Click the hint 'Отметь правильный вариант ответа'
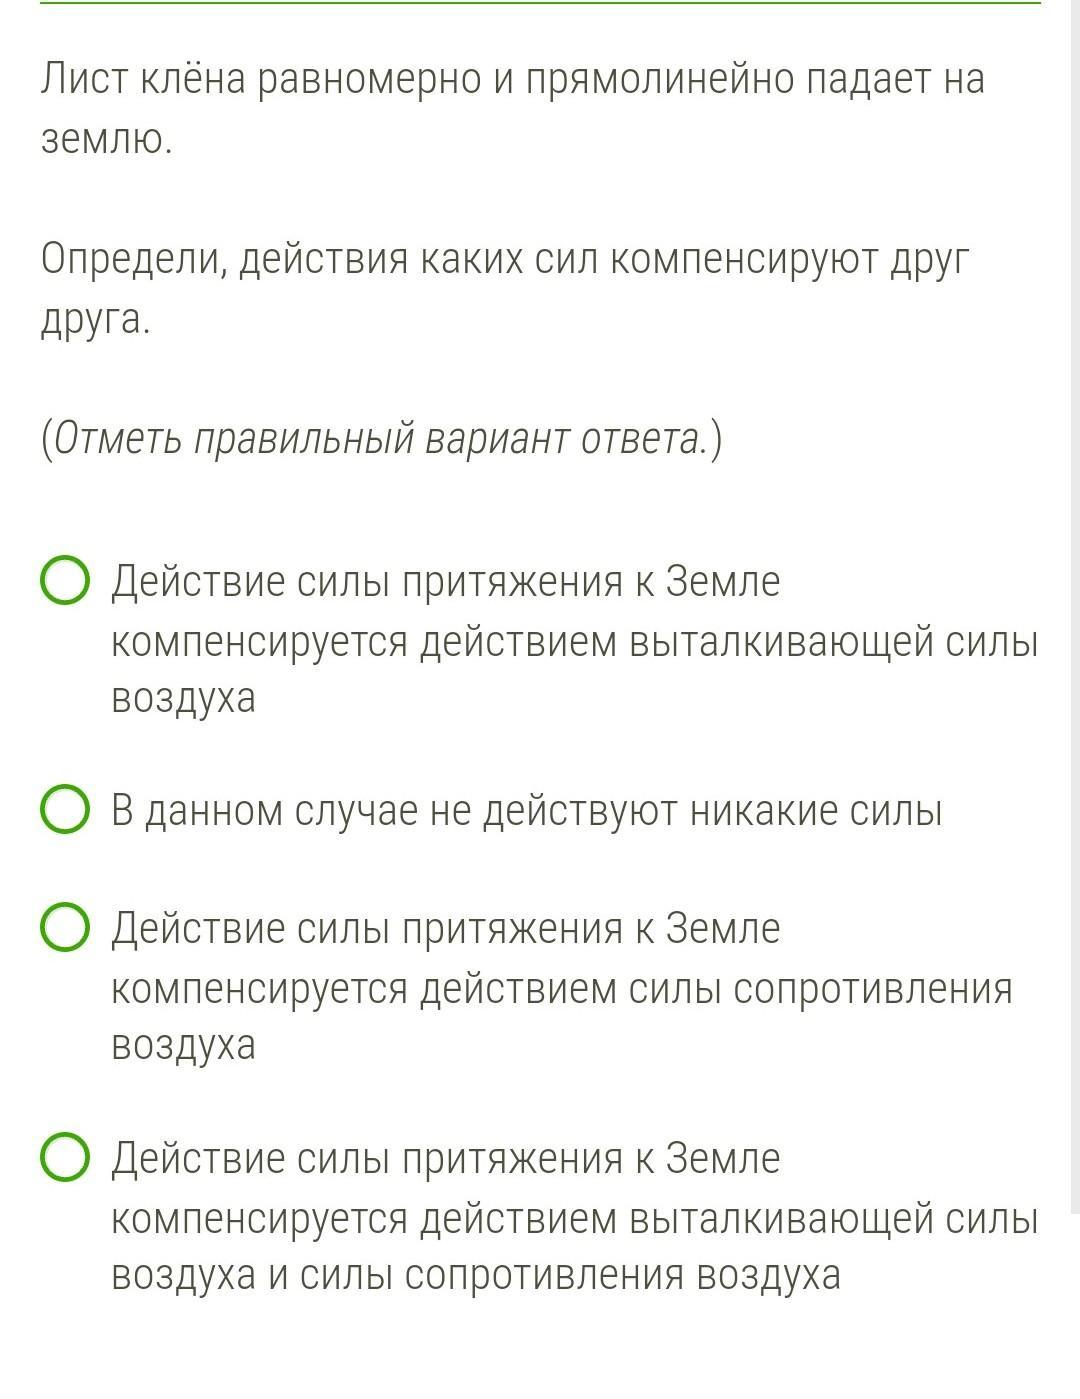Screen dimensions: 1080x1399 tap(380, 440)
